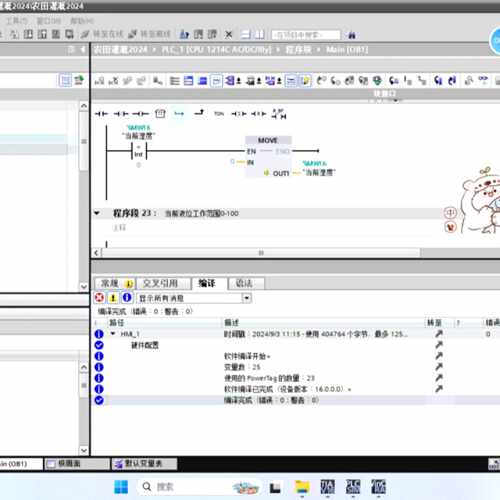500x500 pixels.
Task: Click the horizontal scrollbar of ladder editor
Action: [261, 253]
